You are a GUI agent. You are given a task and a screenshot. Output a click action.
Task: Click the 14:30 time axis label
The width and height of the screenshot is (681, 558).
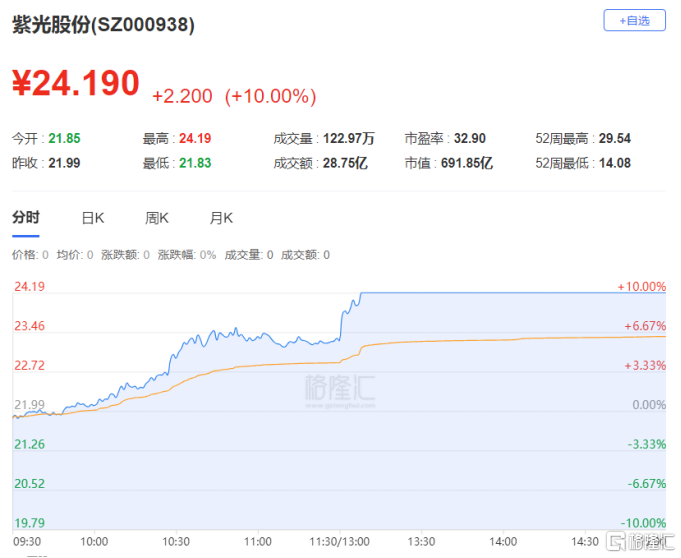(x=585, y=542)
